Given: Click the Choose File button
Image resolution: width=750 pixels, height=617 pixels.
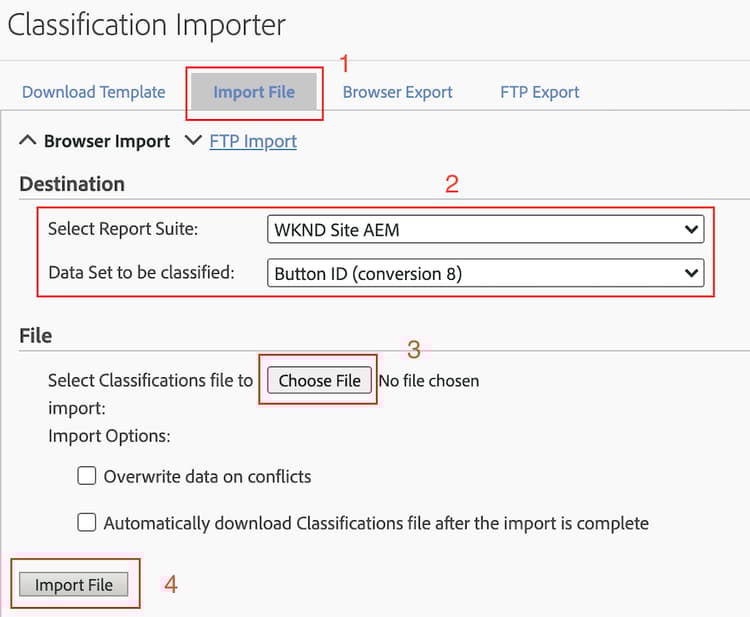Looking at the screenshot, I should tap(319, 380).
